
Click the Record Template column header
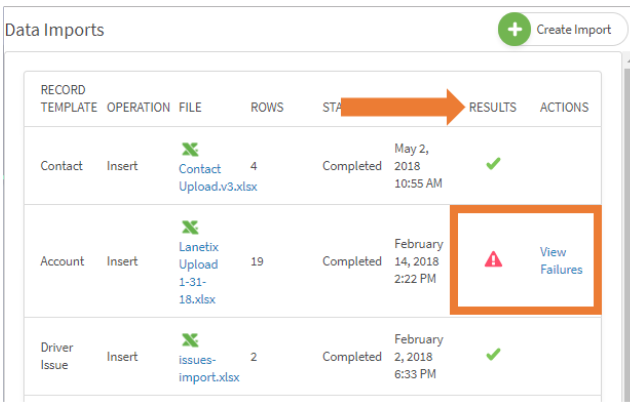68,99
